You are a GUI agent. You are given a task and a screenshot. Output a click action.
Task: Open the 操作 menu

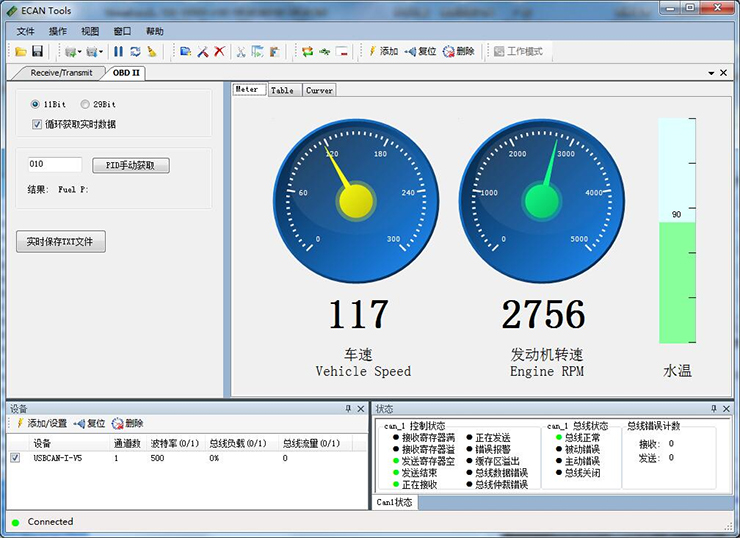click(58, 31)
